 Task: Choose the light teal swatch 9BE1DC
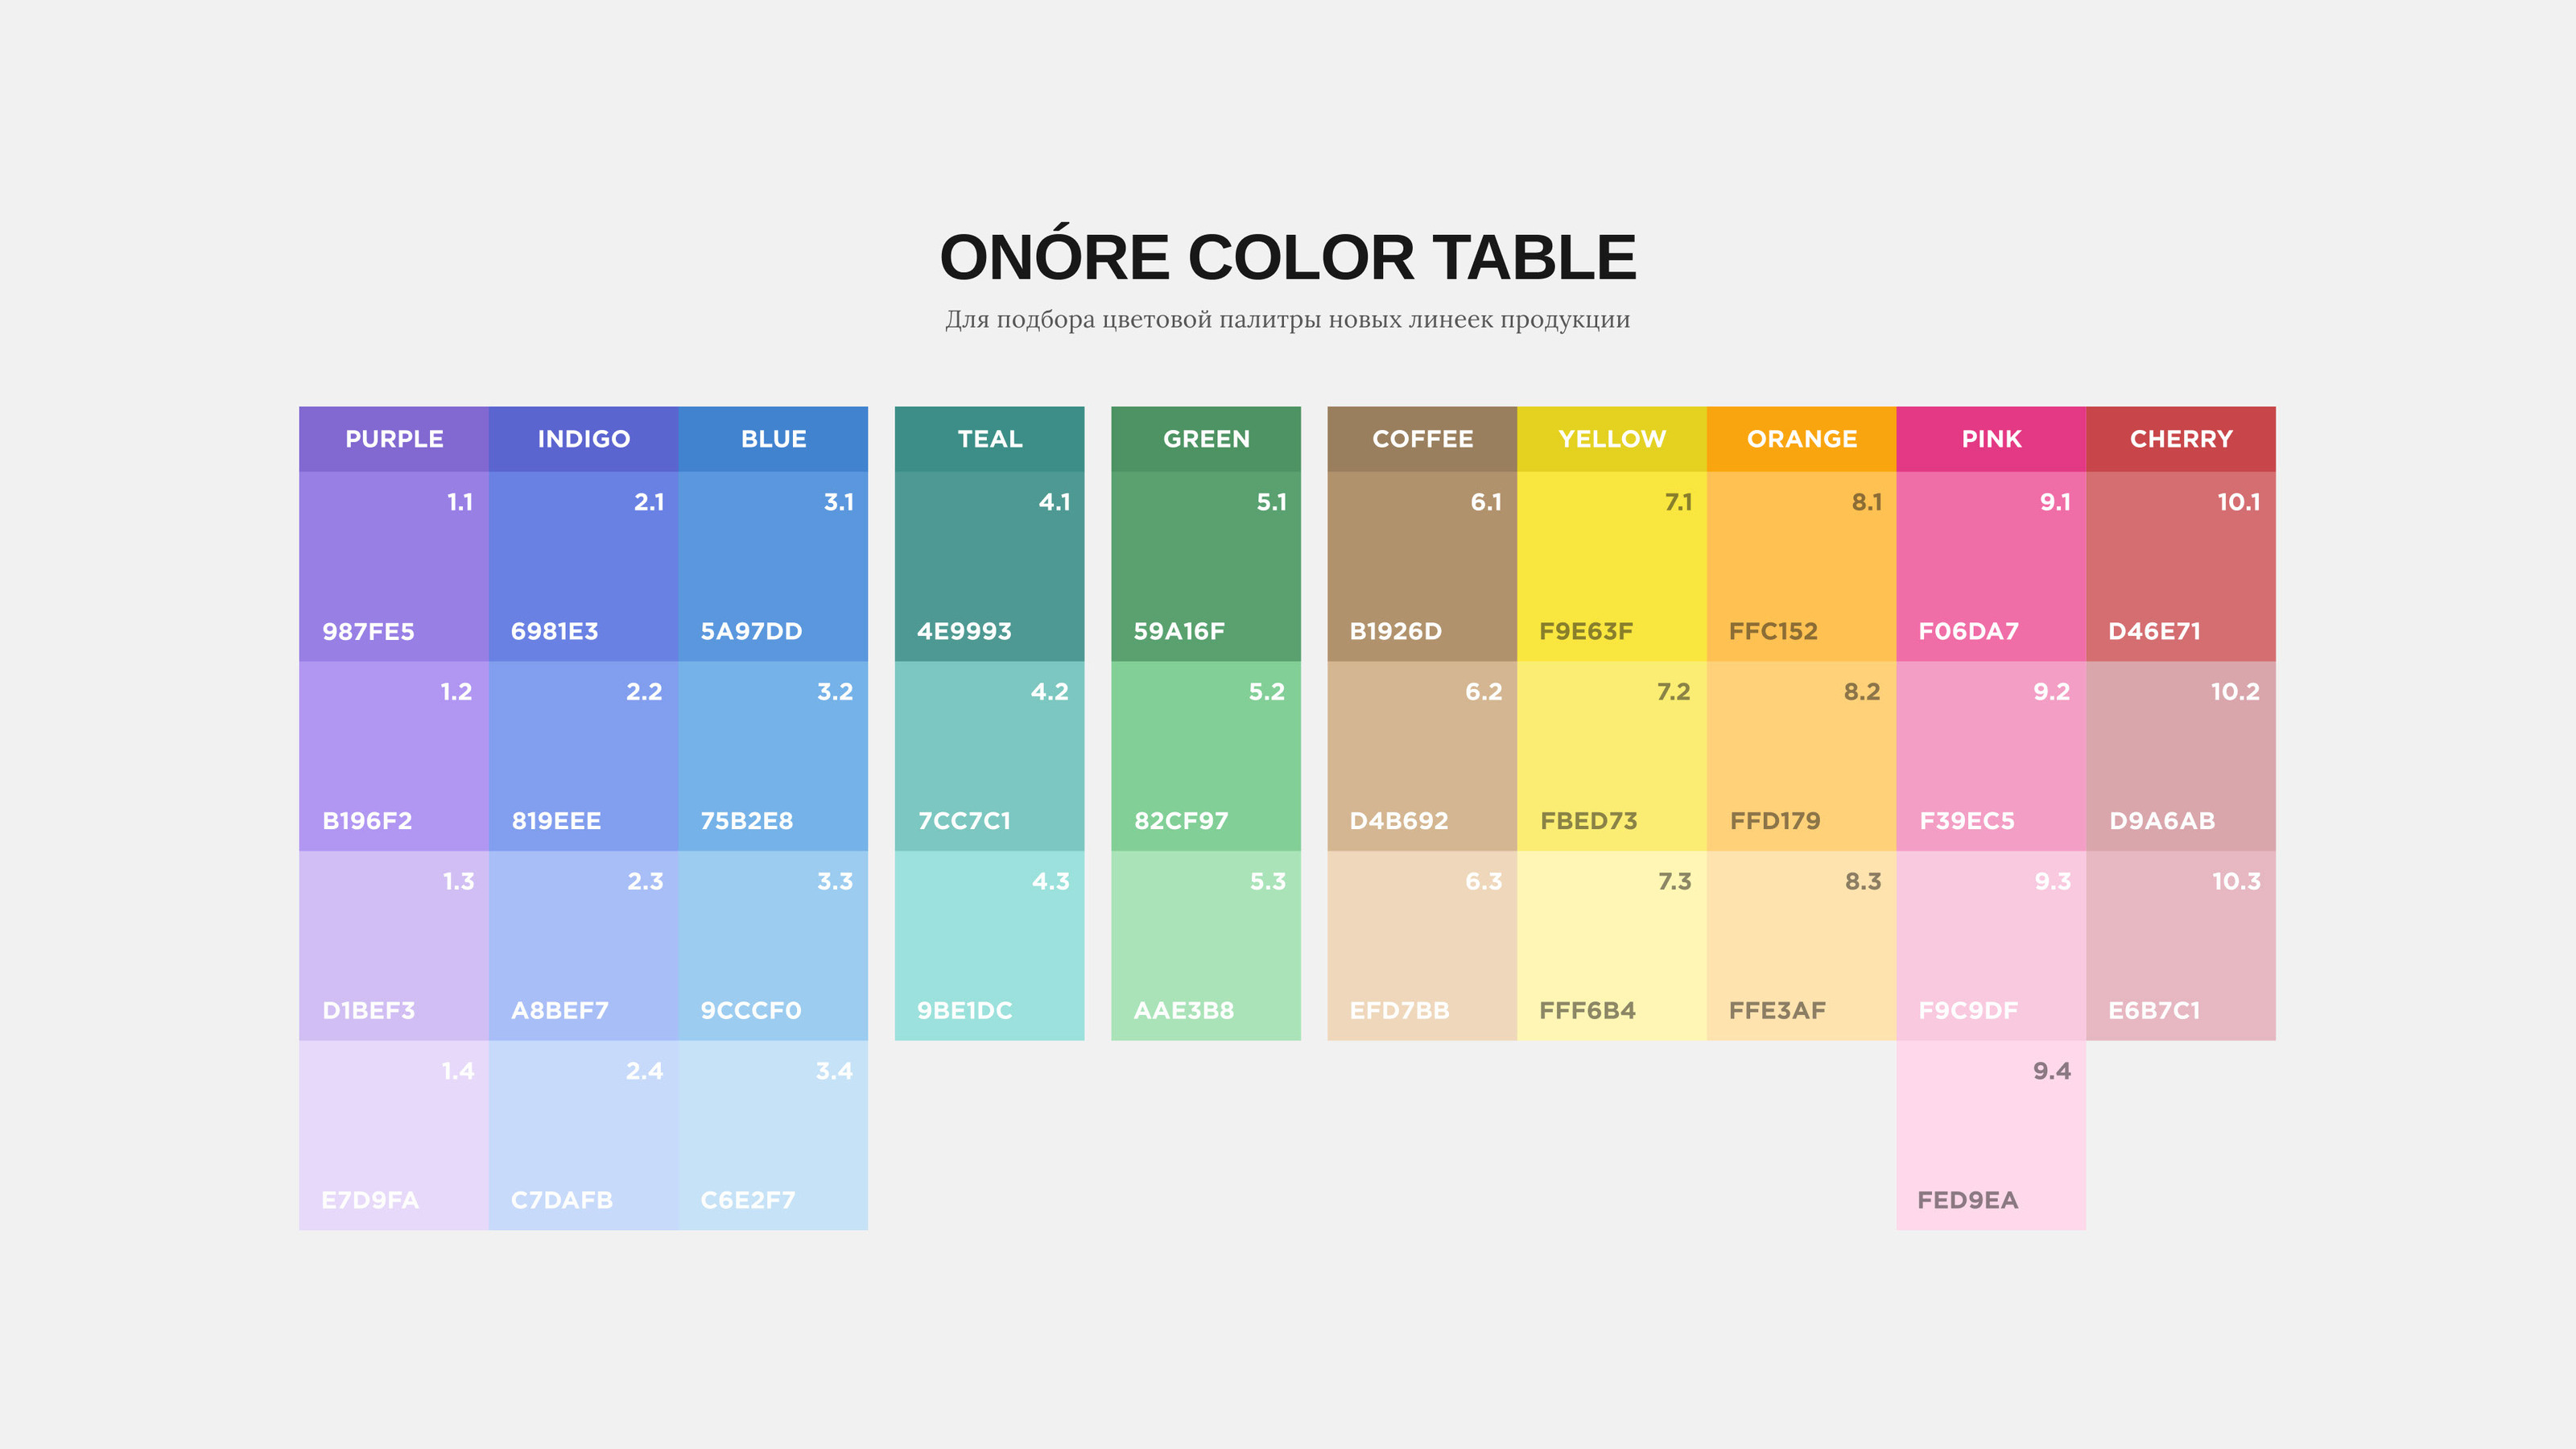(989, 945)
